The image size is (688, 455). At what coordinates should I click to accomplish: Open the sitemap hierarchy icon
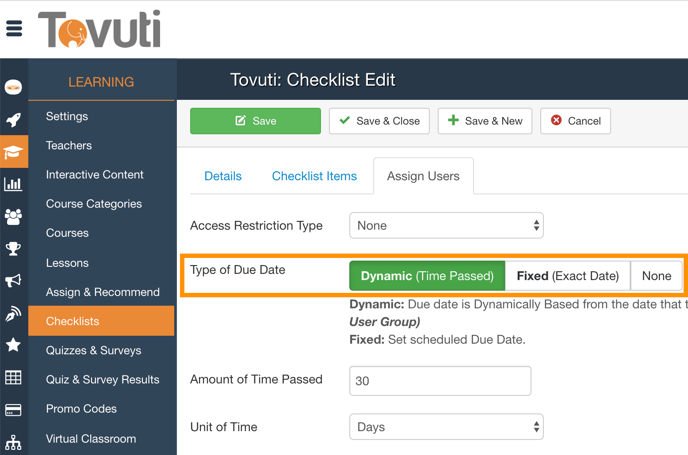click(13, 442)
